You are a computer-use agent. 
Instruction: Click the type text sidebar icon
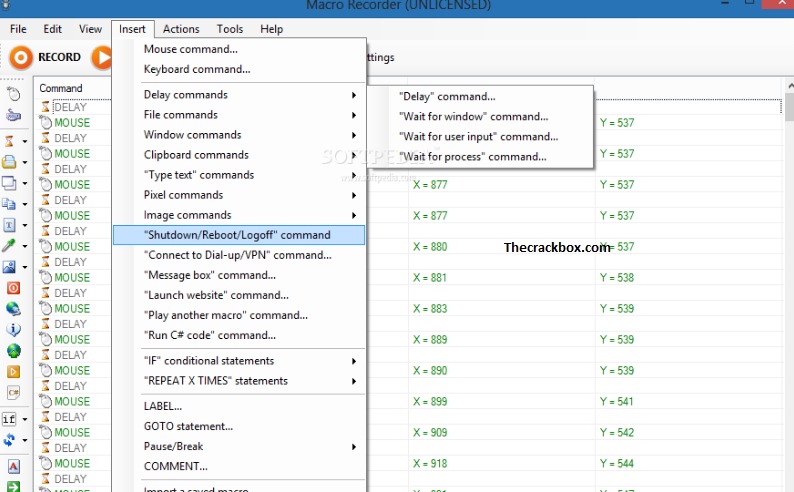pos(9,225)
